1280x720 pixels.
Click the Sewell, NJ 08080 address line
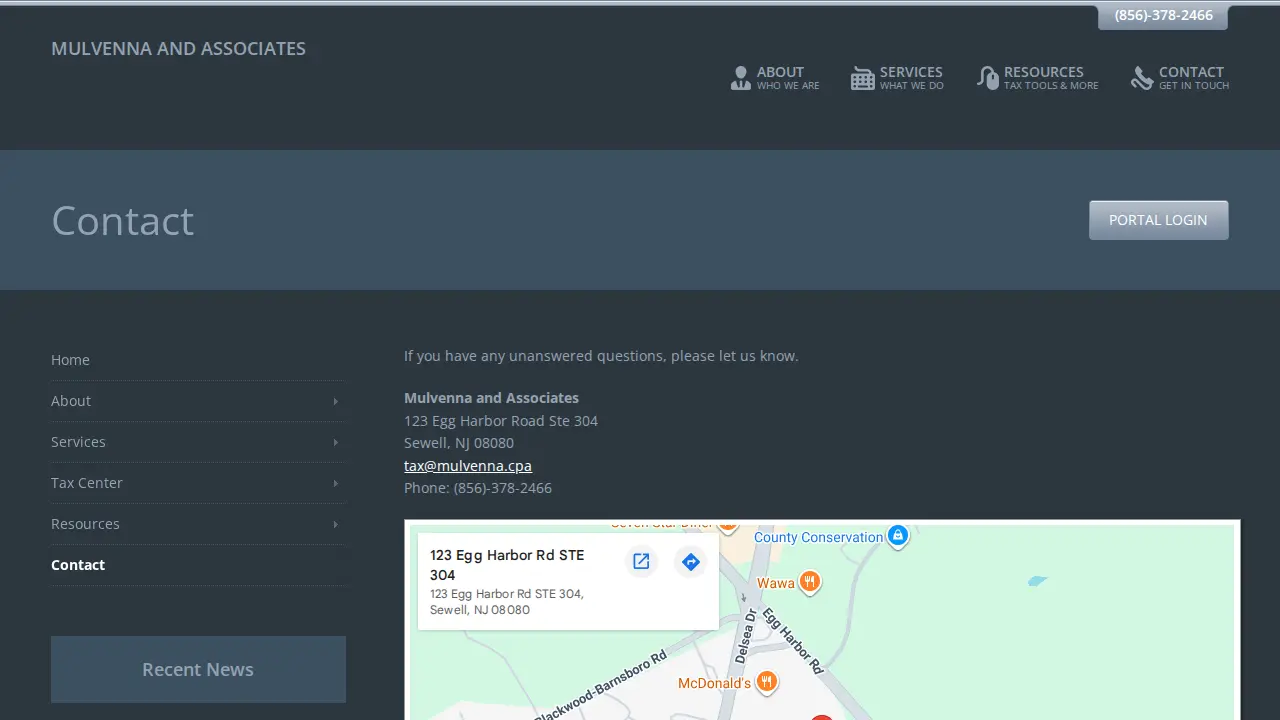pos(459,443)
